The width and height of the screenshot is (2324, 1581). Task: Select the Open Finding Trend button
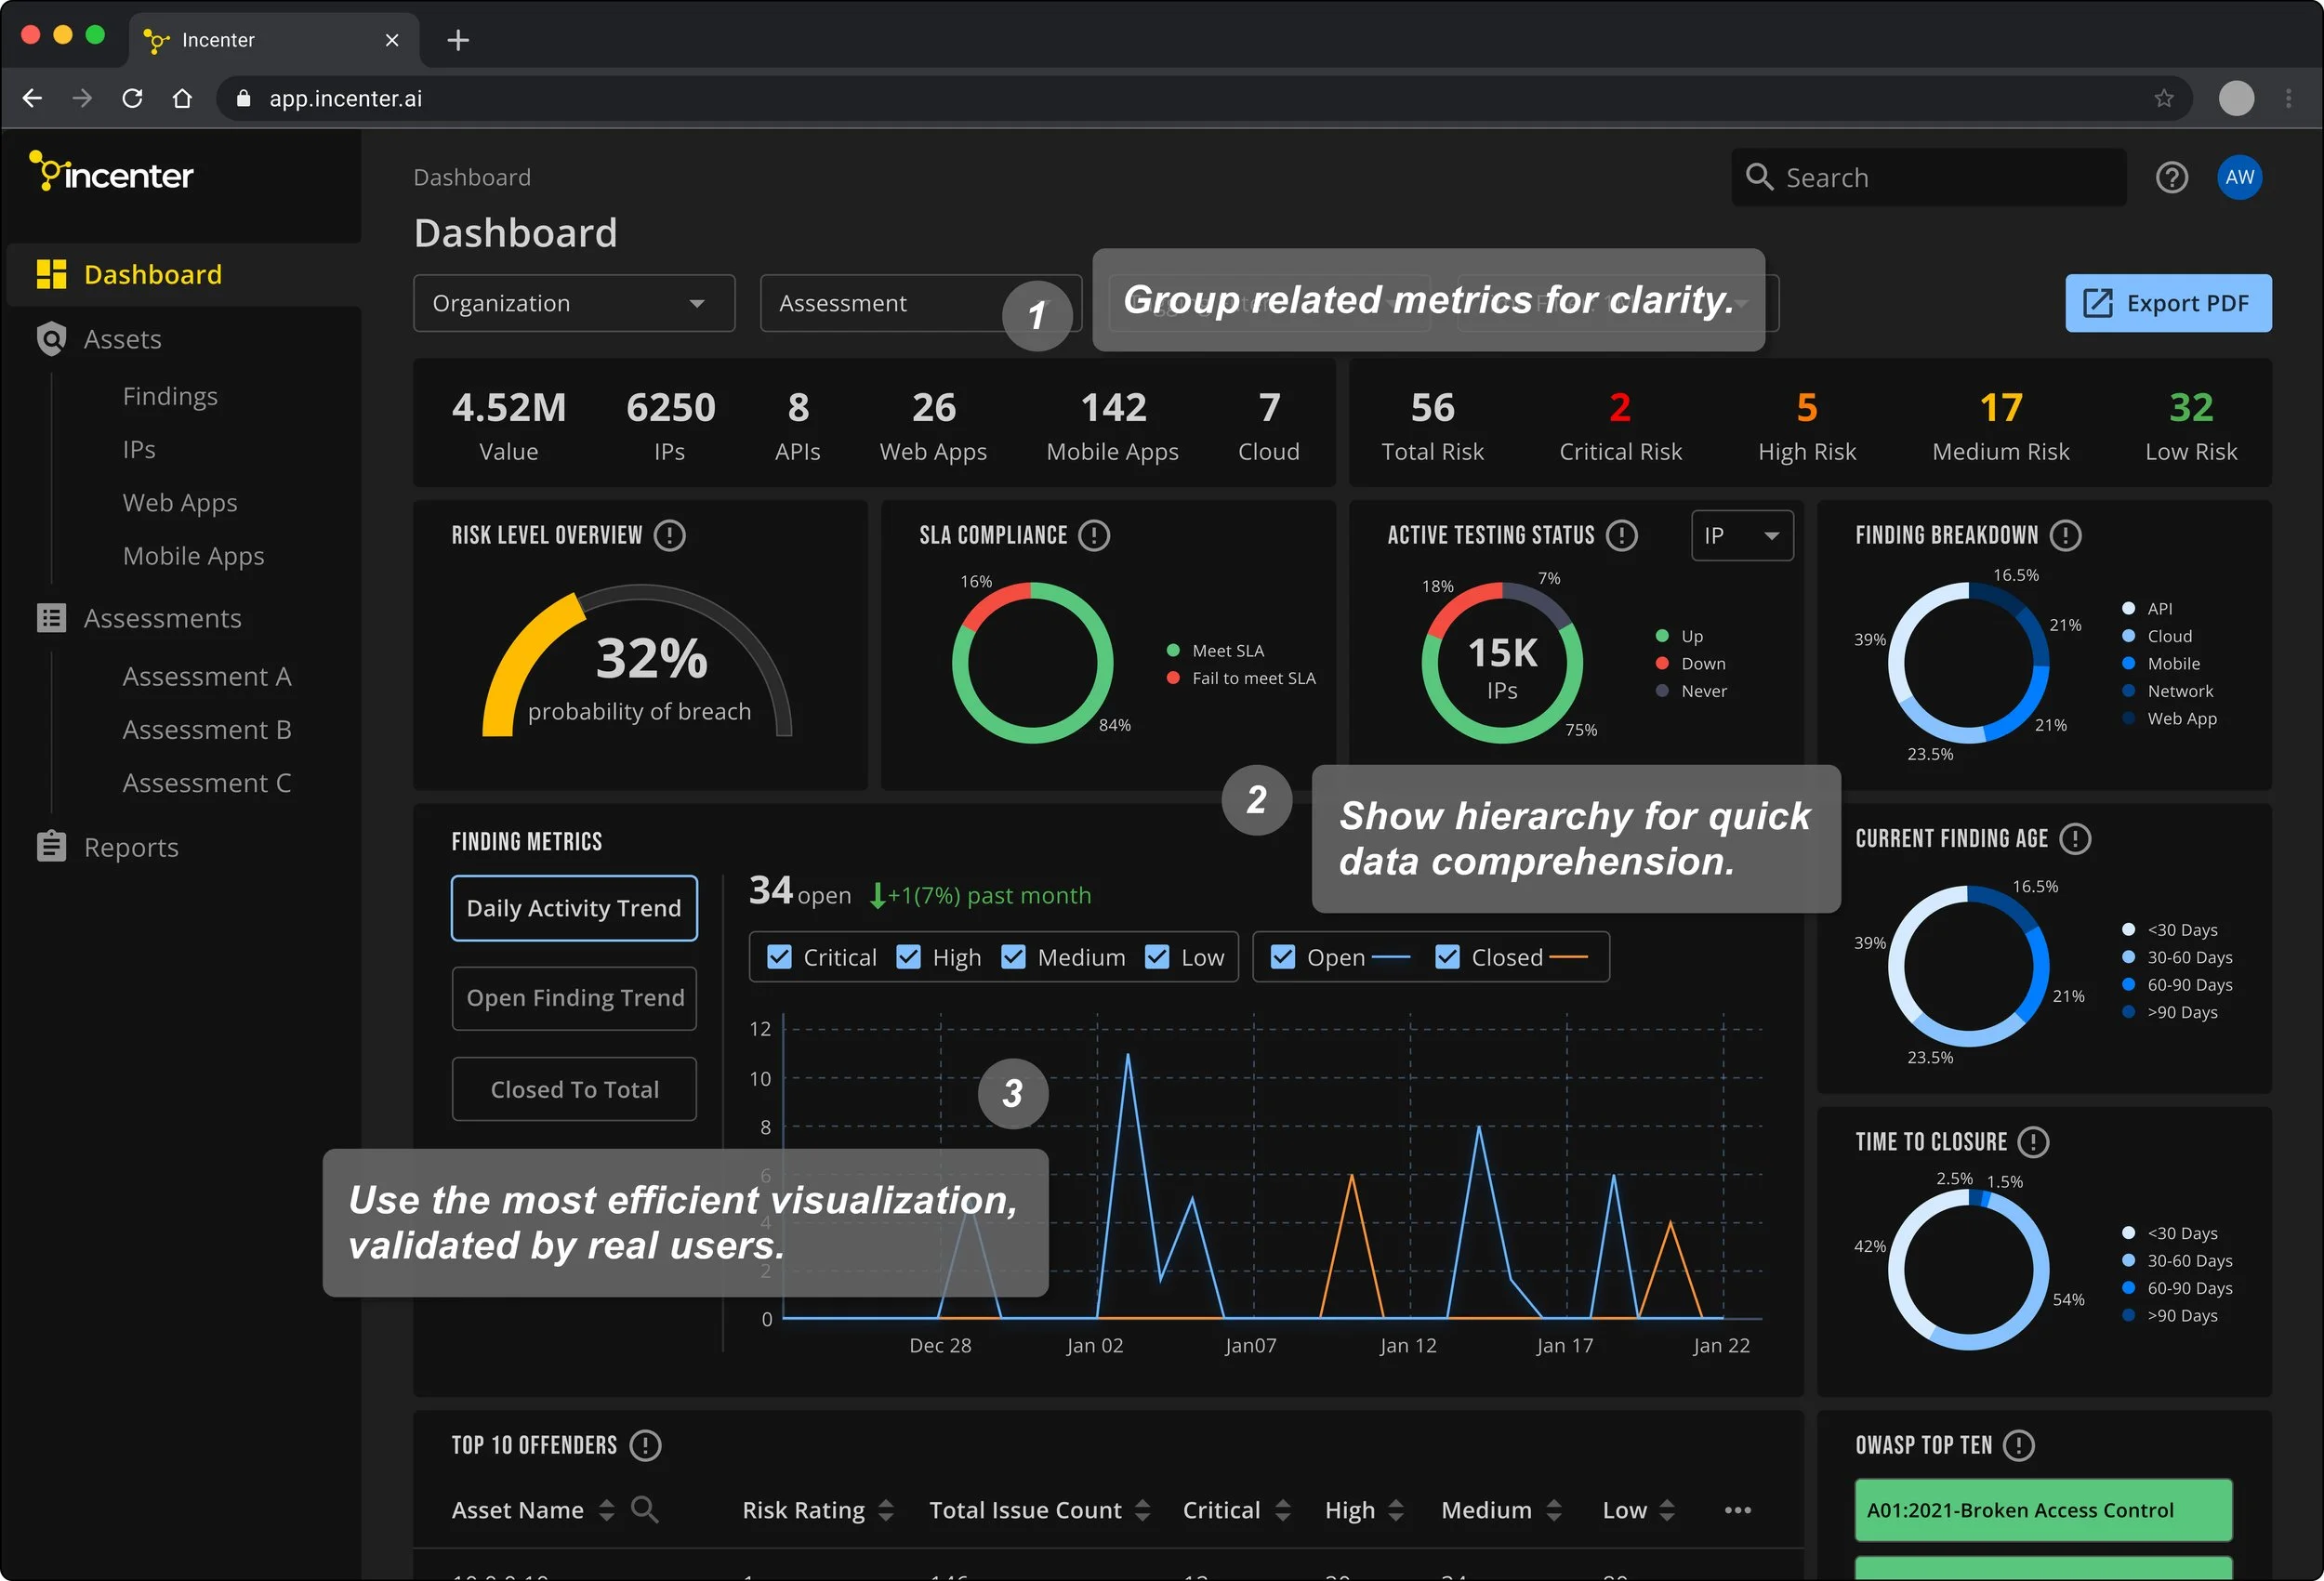[574, 998]
